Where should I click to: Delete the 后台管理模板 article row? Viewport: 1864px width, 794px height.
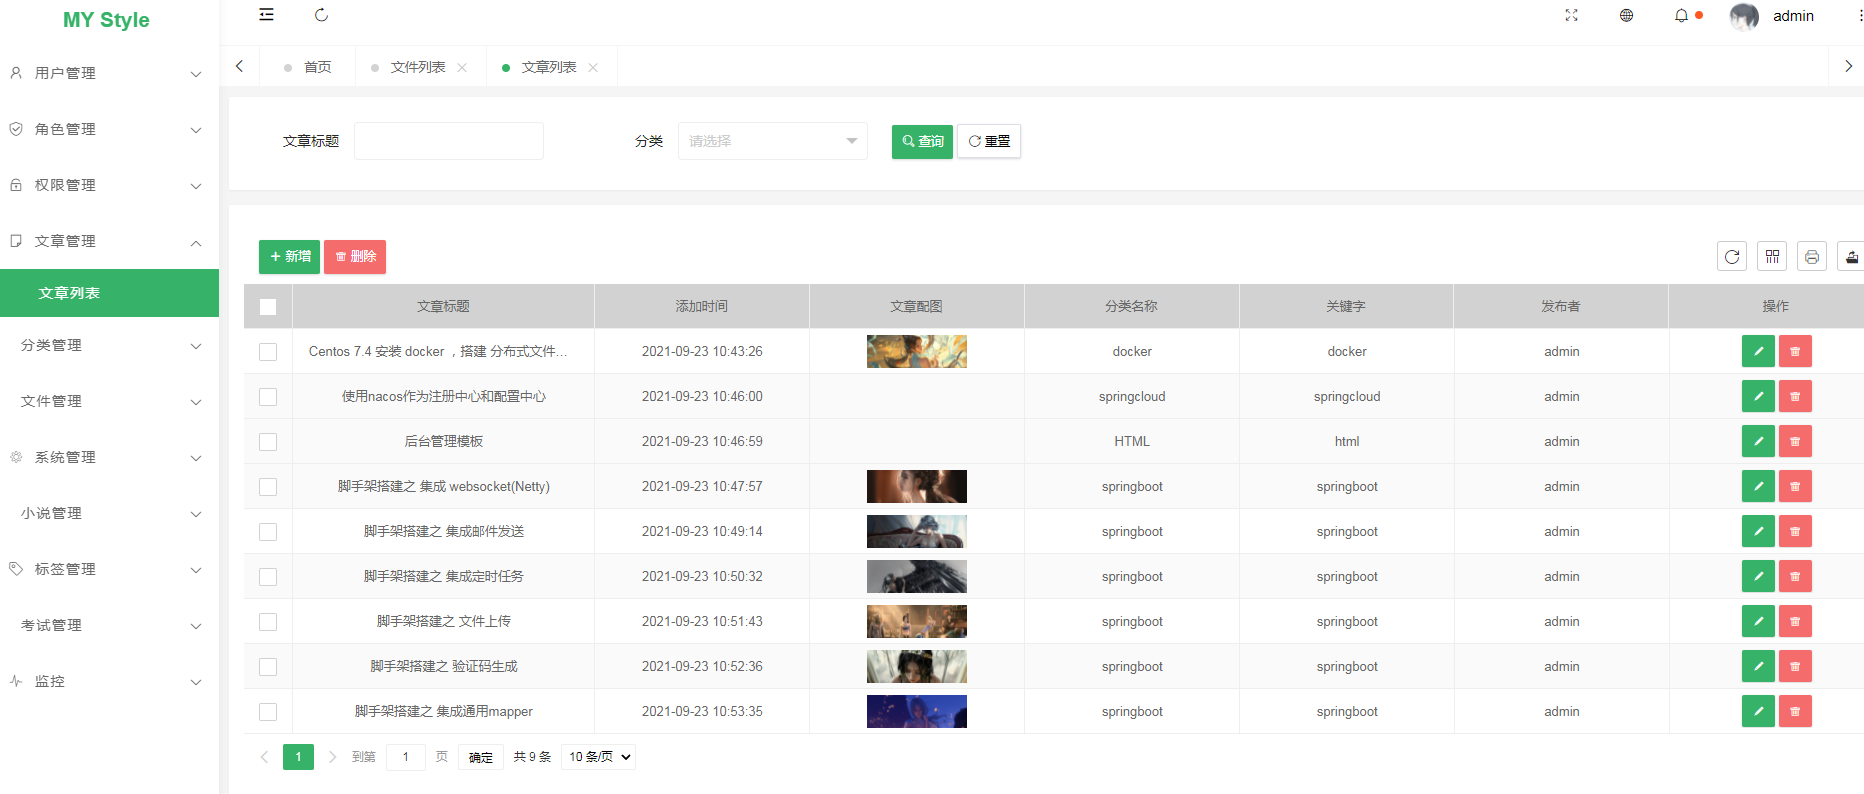pos(1795,441)
